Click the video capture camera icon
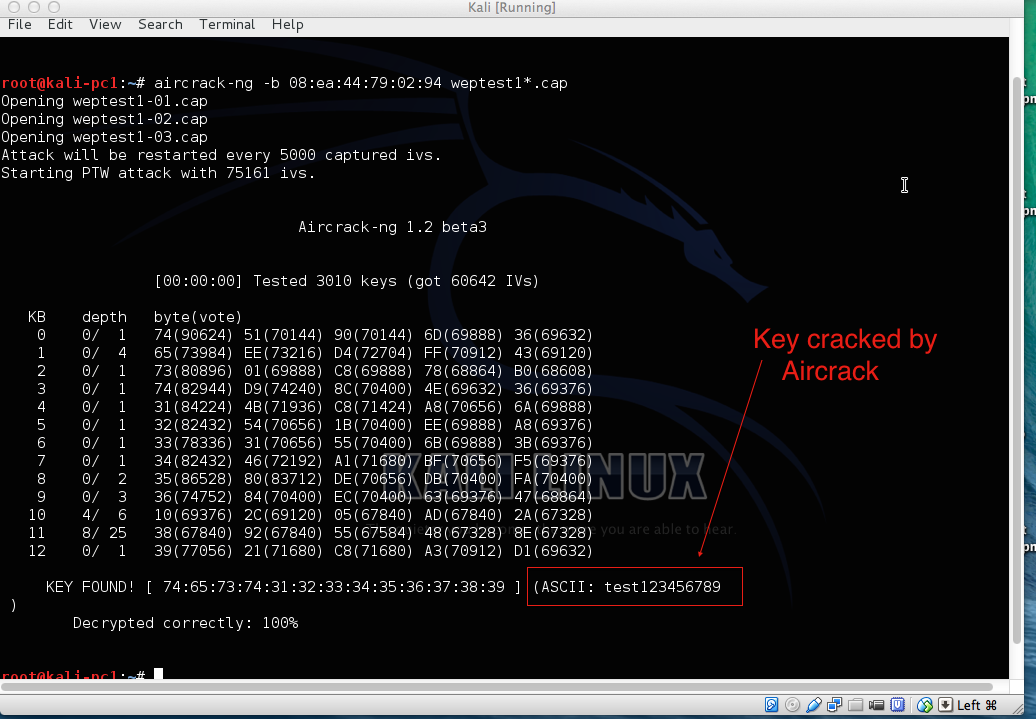The height and width of the screenshot is (719, 1036). [x=877, y=705]
